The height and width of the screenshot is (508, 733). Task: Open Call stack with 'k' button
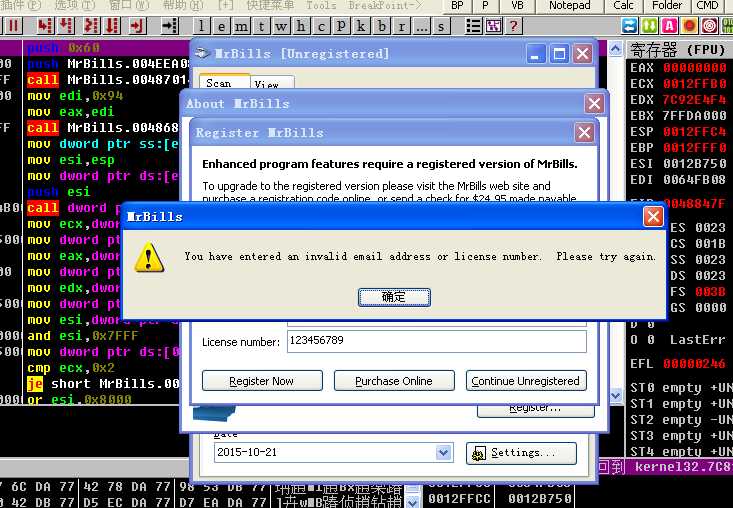pos(361,26)
